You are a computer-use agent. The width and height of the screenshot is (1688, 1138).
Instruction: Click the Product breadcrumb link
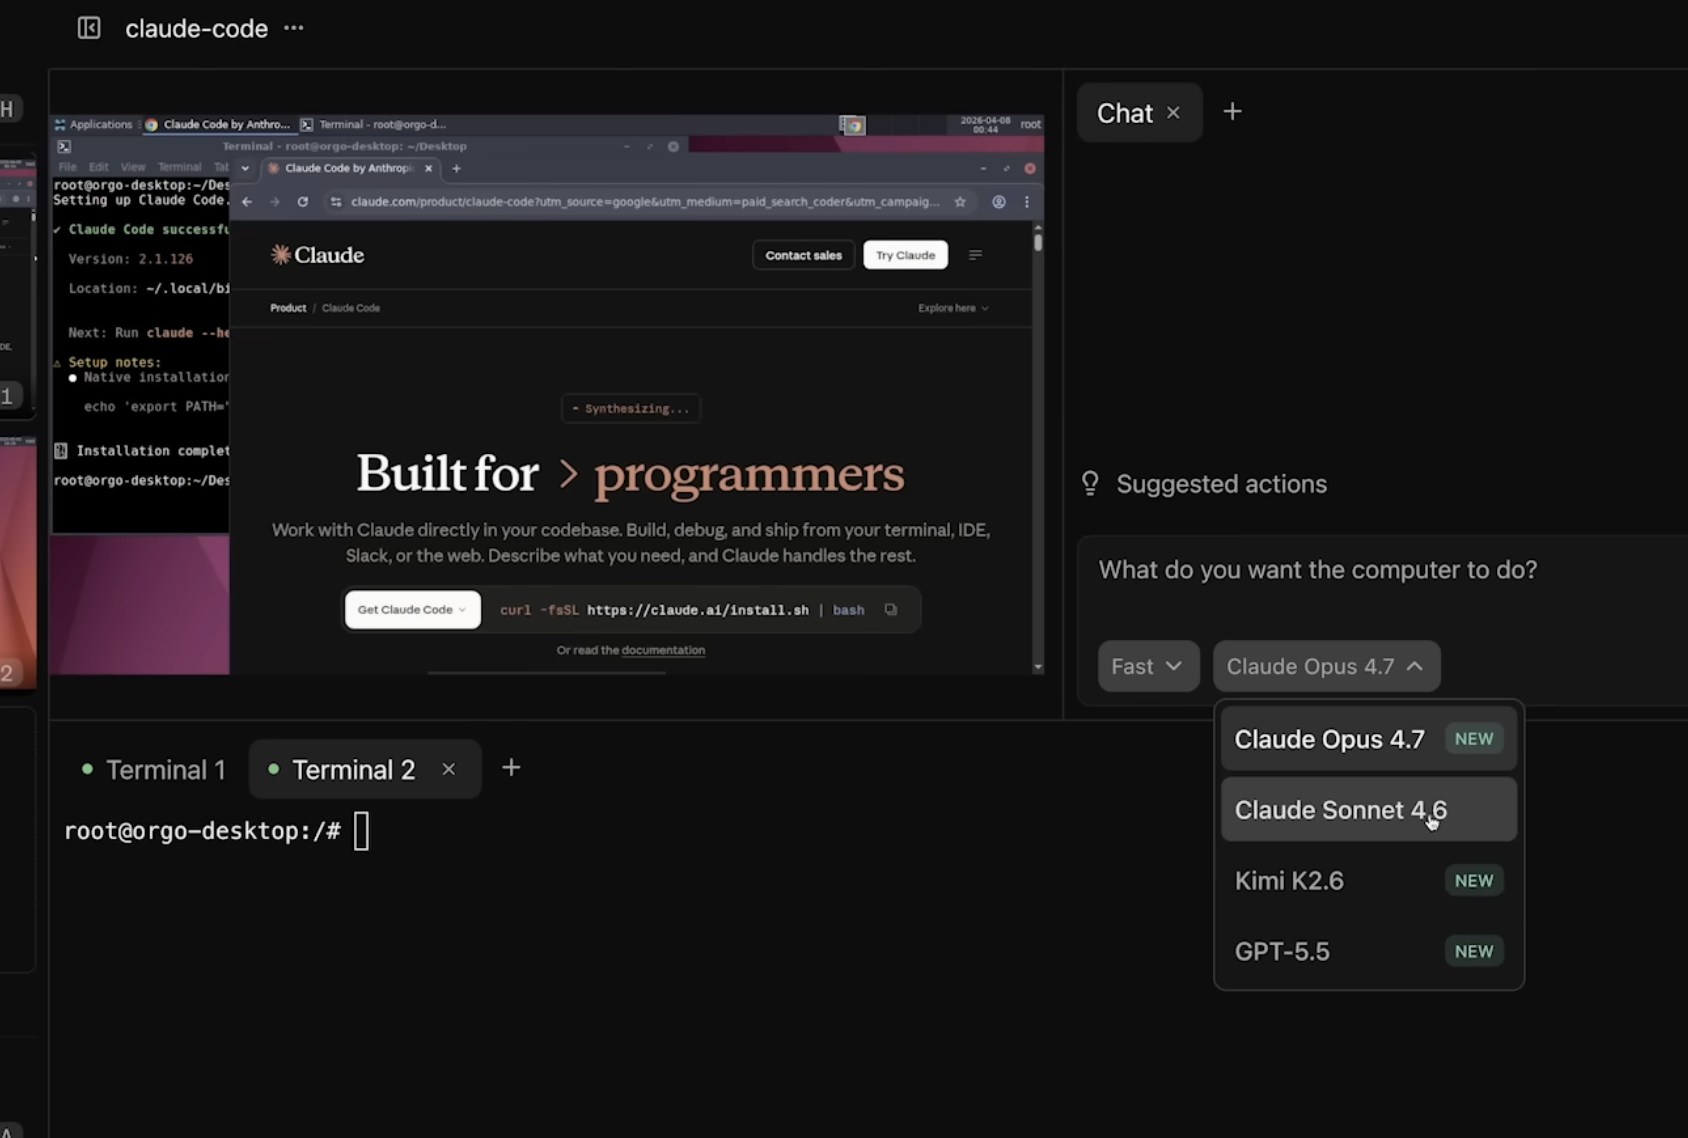288,308
